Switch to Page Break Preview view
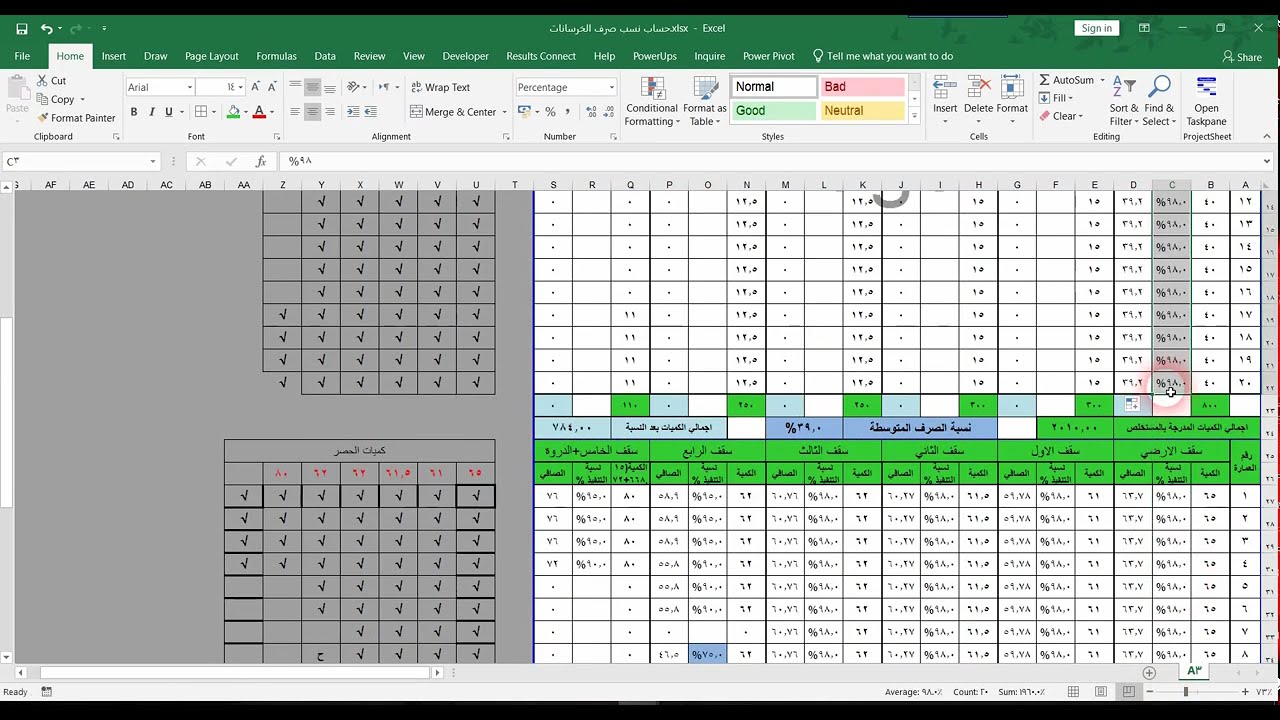This screenshot has height=720, width=1280. tap(1128, 692)
